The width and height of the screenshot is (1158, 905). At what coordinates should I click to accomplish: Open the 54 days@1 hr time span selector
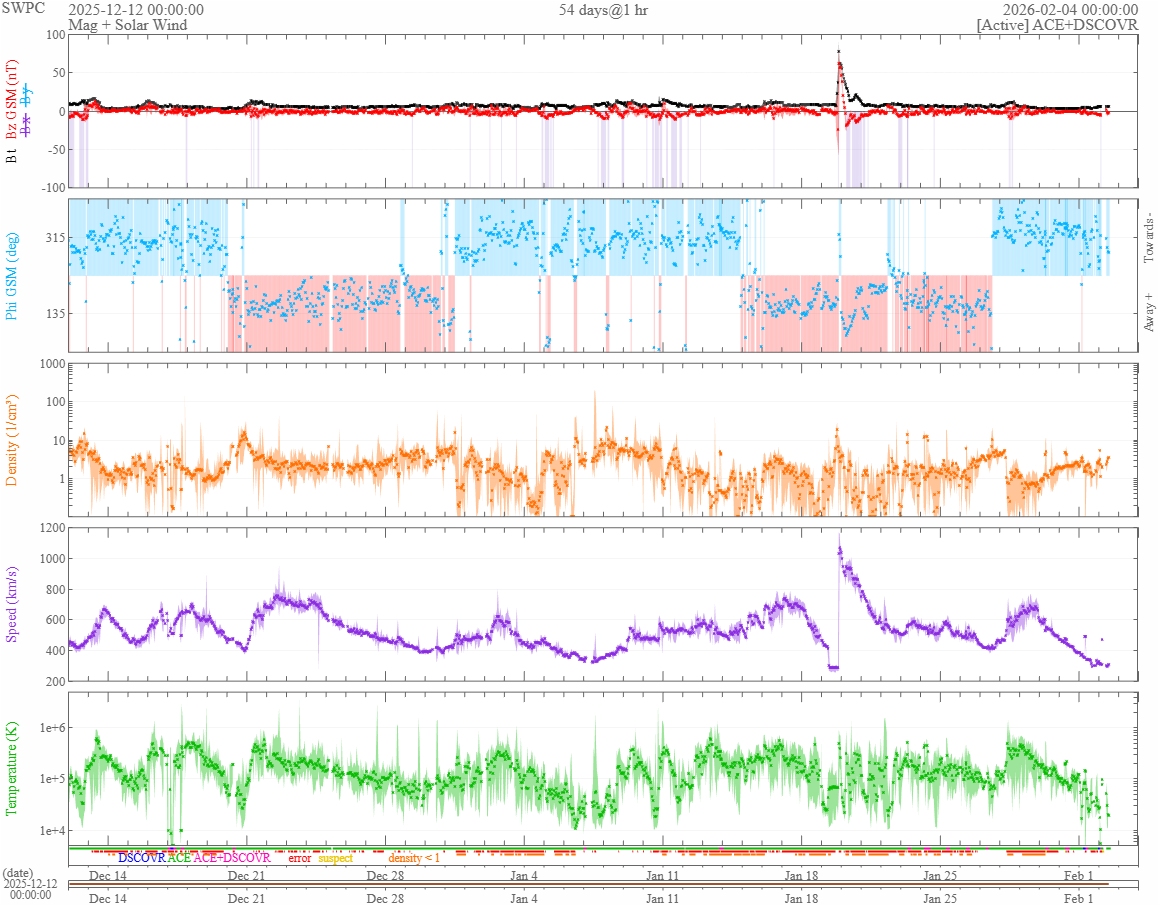click(x=603, y=10)
